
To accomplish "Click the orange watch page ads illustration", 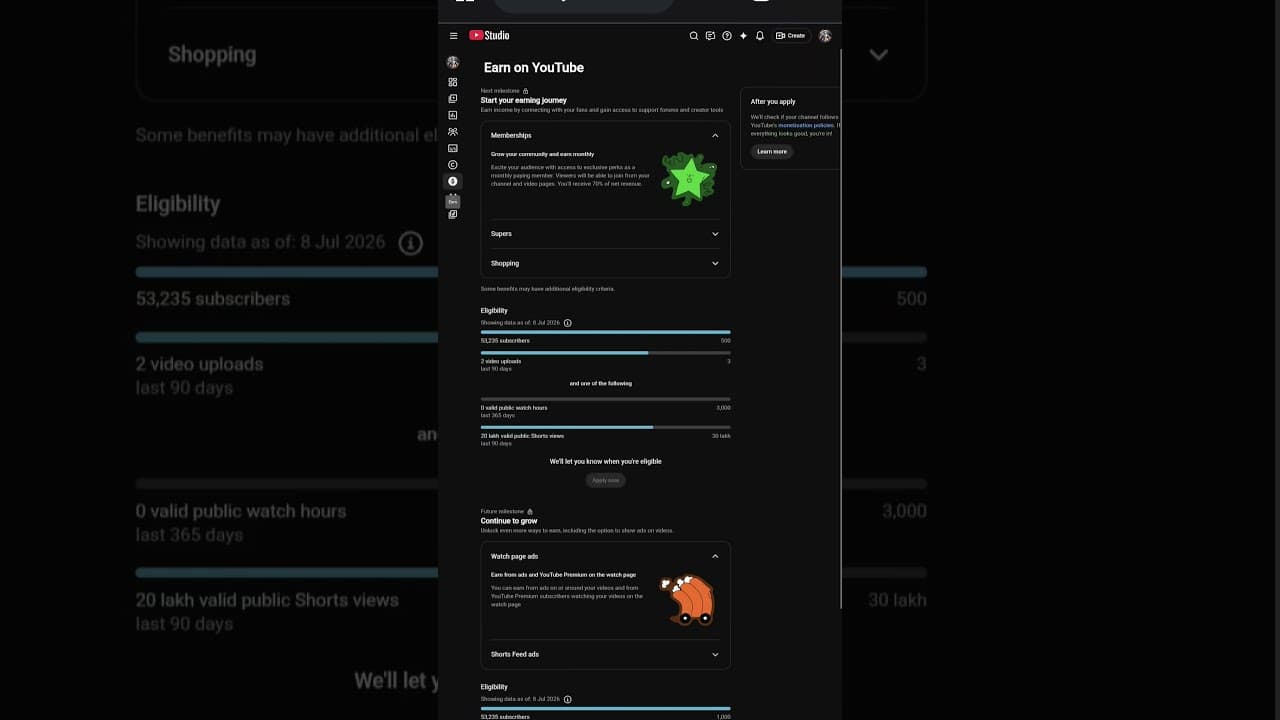I will 688,599.
